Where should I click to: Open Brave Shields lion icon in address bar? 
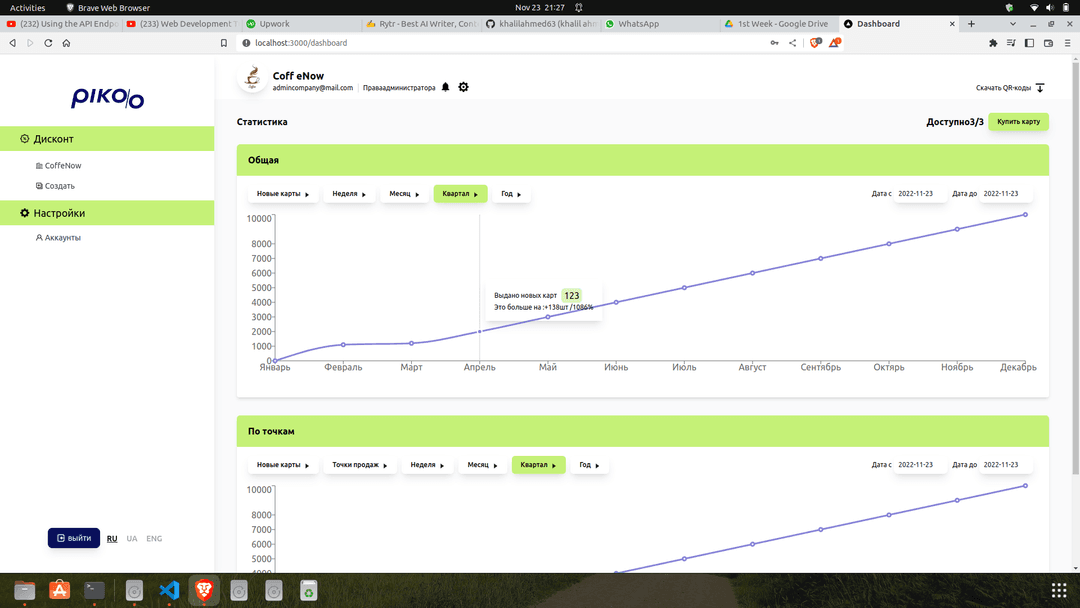pos(816,43)
